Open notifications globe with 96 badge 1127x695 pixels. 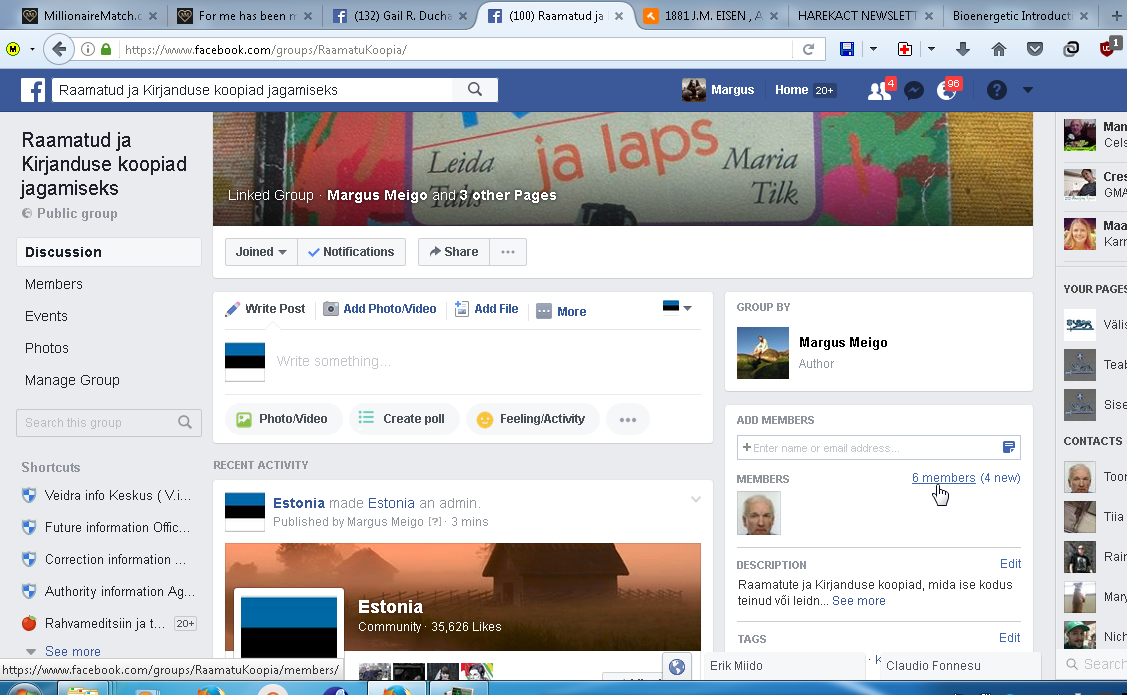pyautogui.click(x=947, y=91)
